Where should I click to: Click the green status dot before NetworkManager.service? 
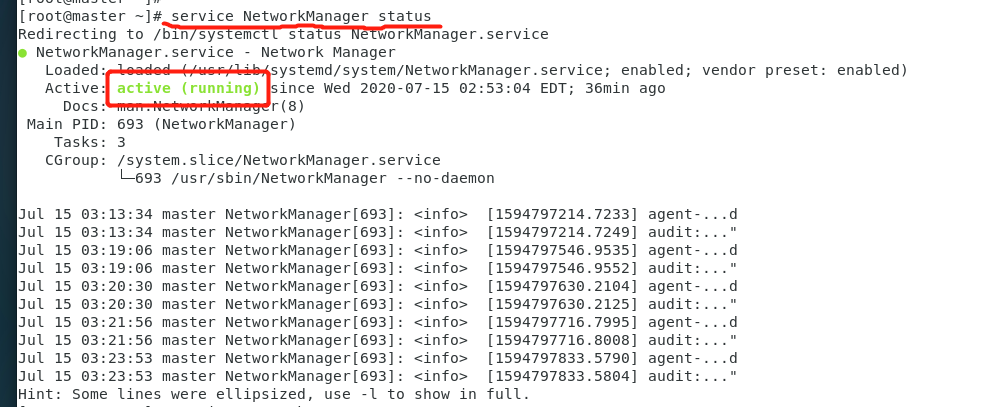pos(23,53)
